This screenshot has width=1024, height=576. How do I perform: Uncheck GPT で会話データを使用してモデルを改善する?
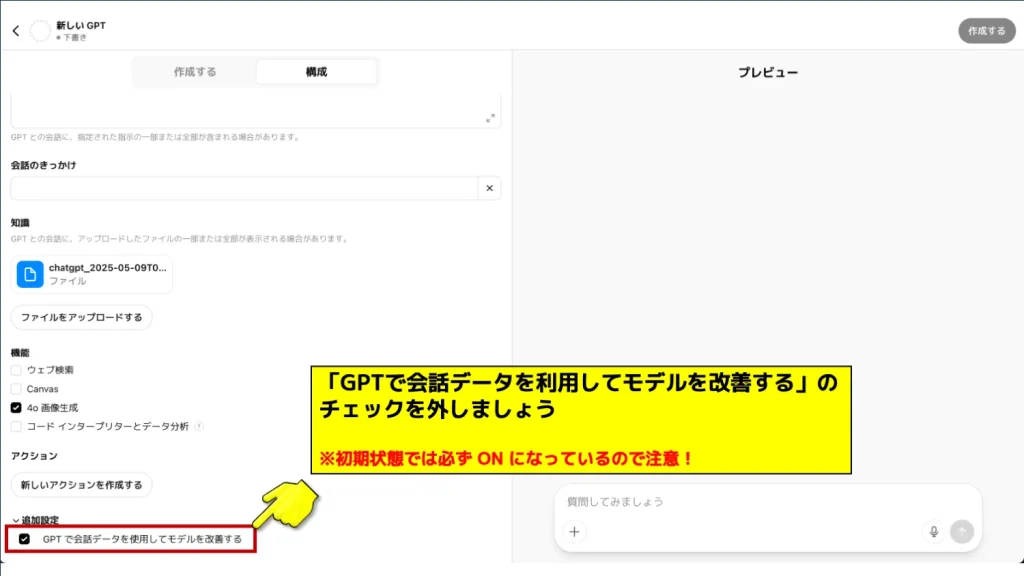24,539
